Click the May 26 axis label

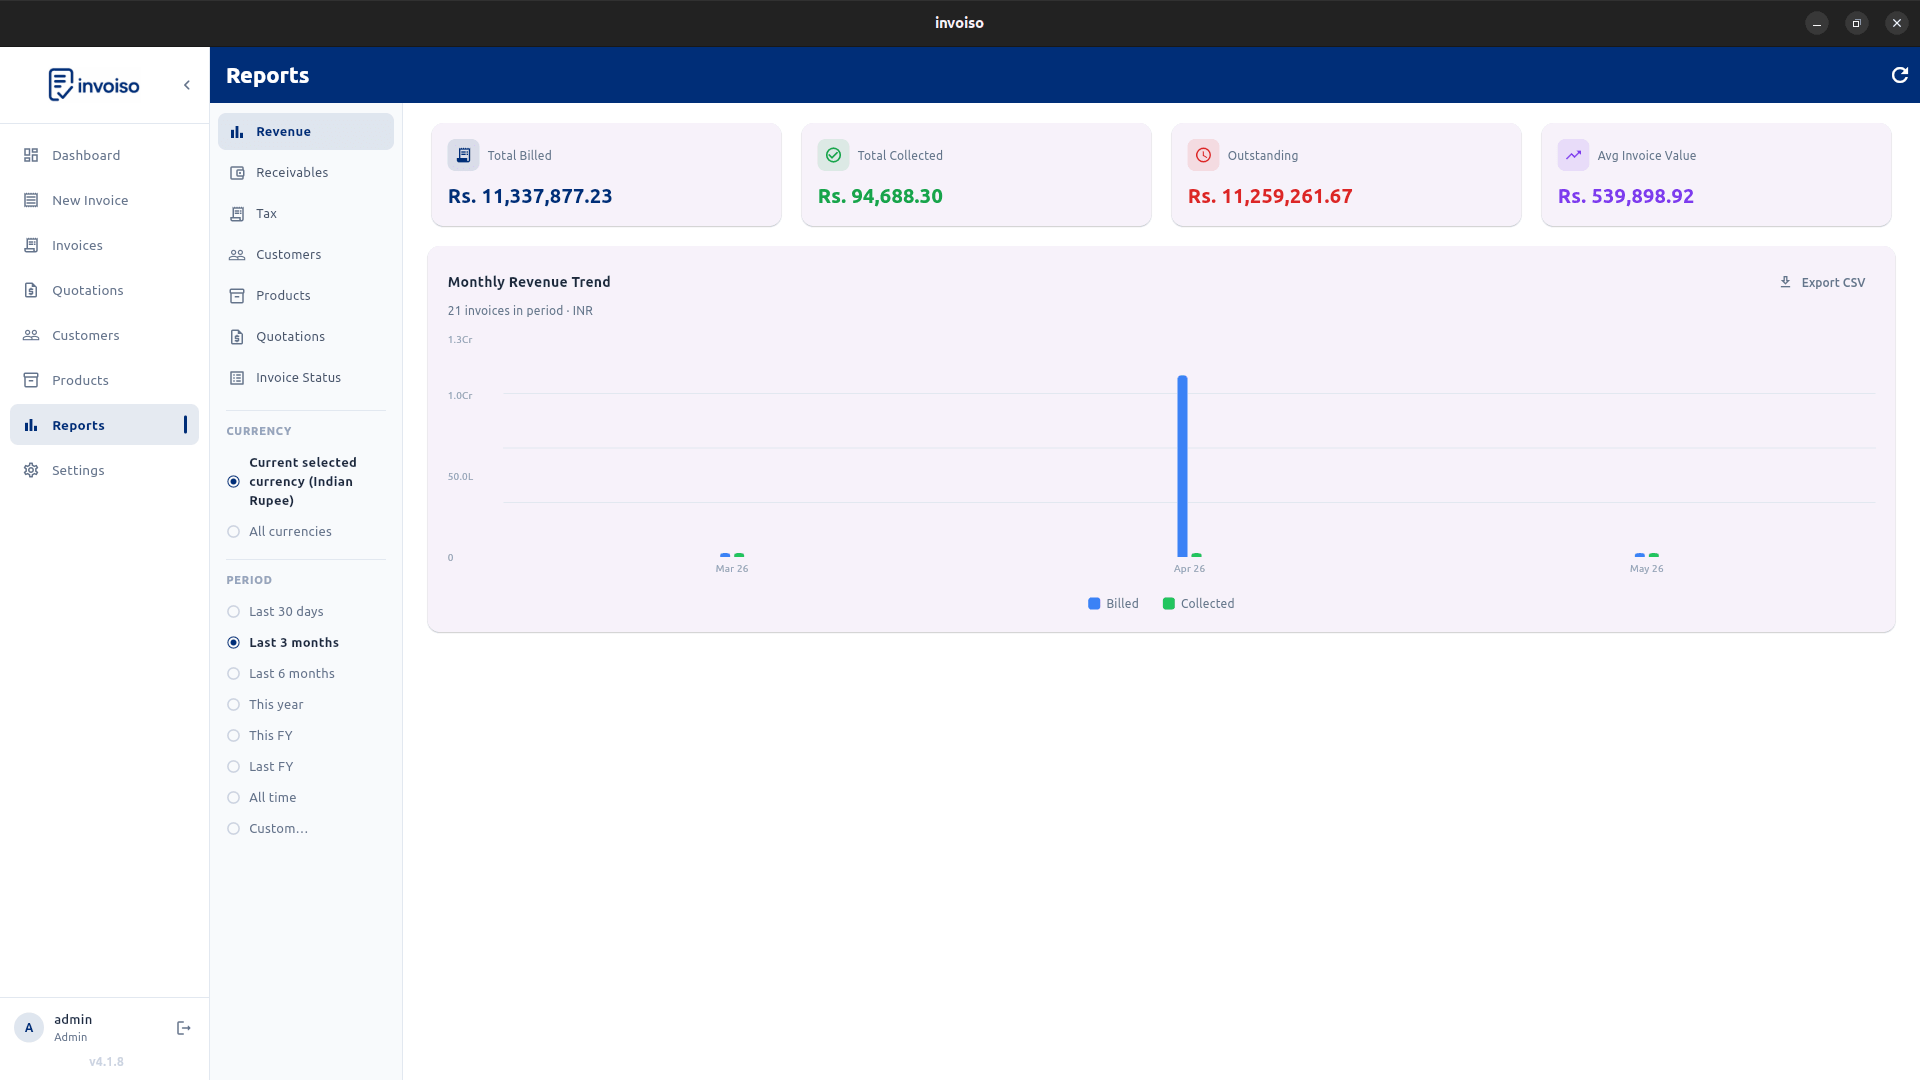pyautogui.click(x=1646, y=569)
